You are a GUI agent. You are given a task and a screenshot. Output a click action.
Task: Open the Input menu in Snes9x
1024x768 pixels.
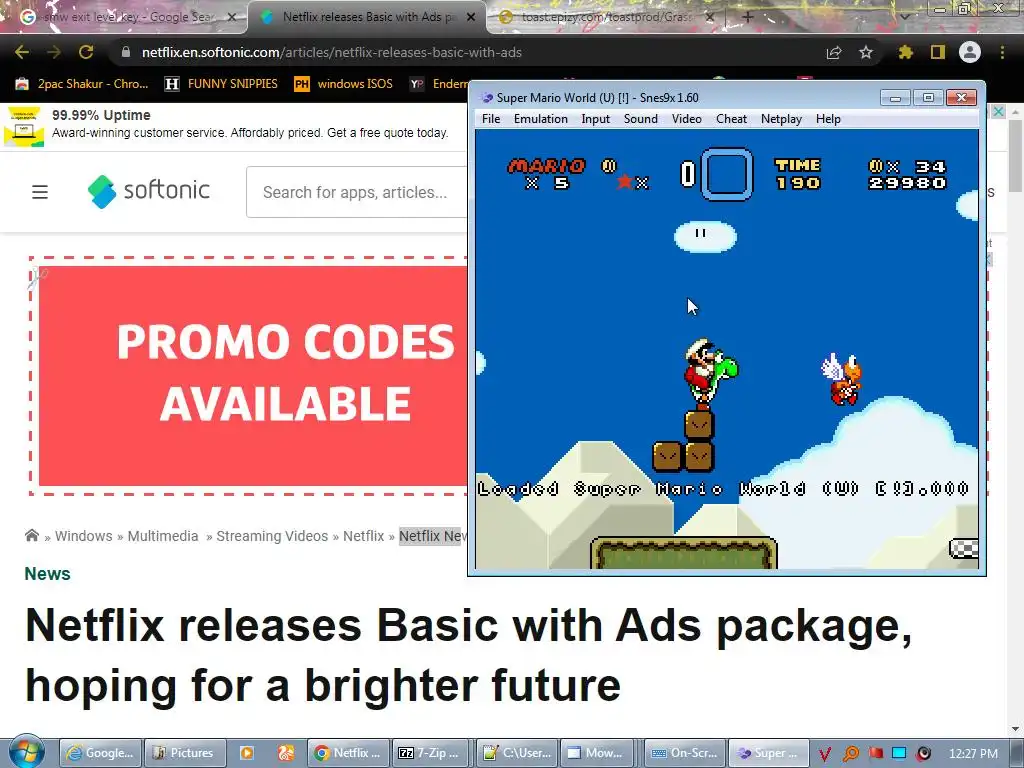pos(596,119)
